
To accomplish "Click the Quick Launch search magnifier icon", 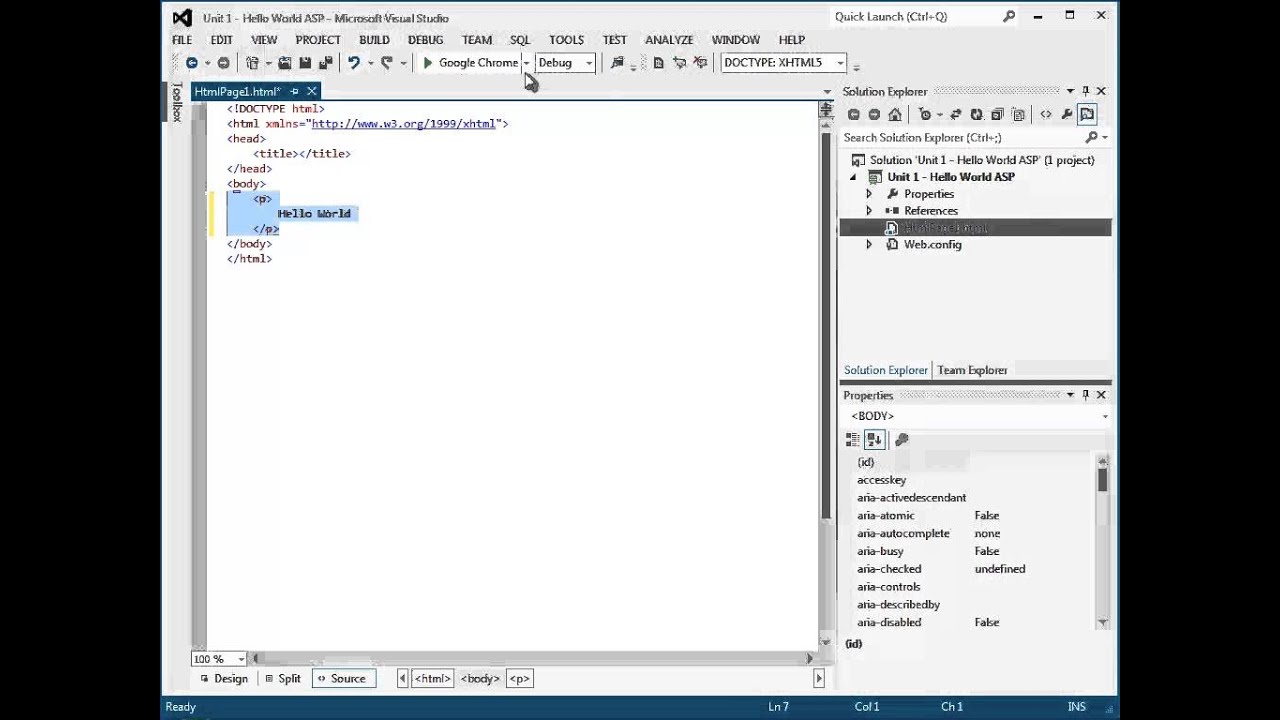I will [x=1009, y=16].
